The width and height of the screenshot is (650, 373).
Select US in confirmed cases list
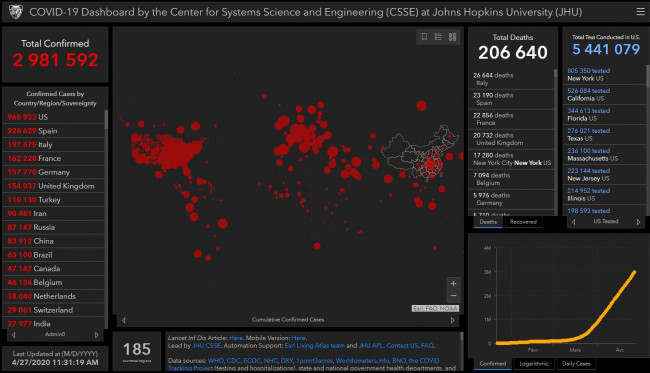click(54, 117)
